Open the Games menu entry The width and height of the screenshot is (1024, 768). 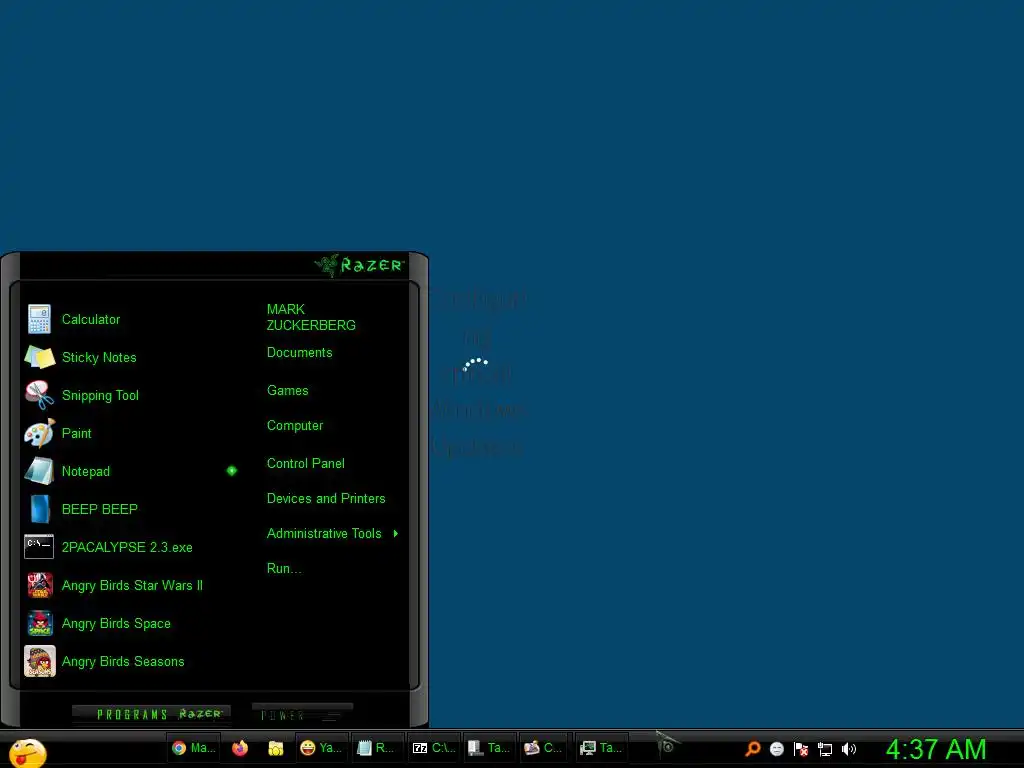[287, 391]
